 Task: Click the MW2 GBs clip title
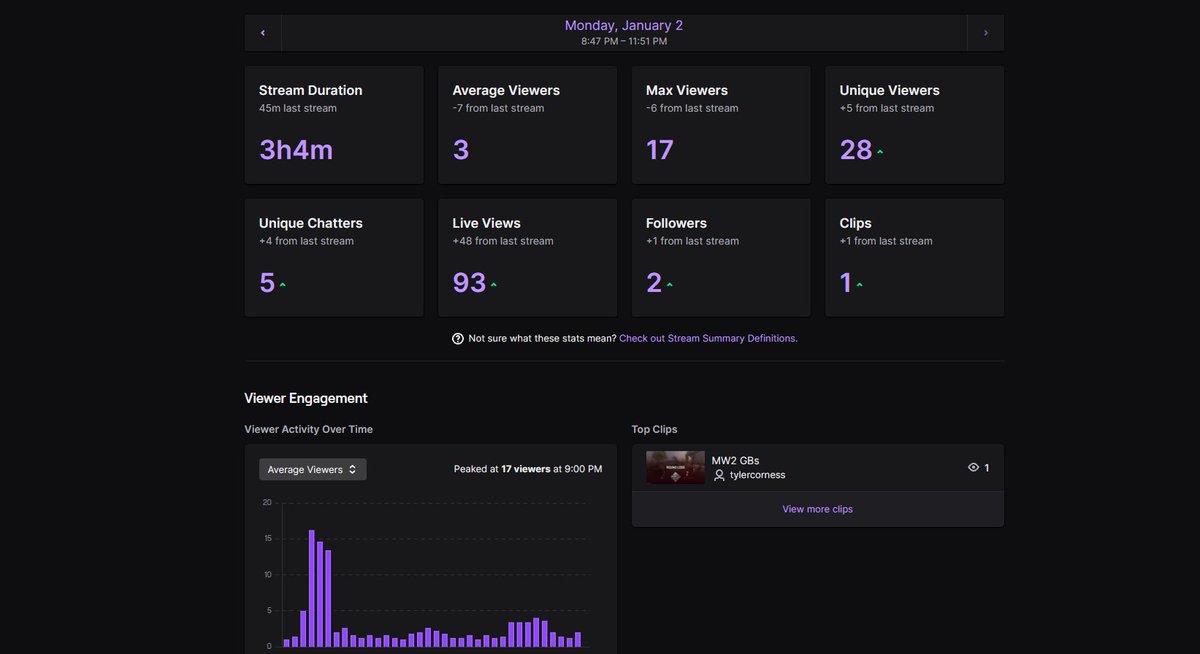pyautogui.click(x=735, y=461)
